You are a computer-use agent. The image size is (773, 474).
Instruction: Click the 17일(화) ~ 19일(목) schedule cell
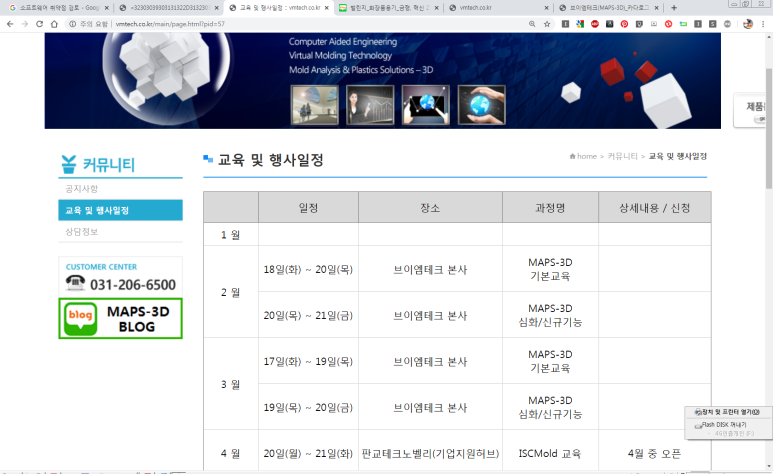tap(308, 361)
